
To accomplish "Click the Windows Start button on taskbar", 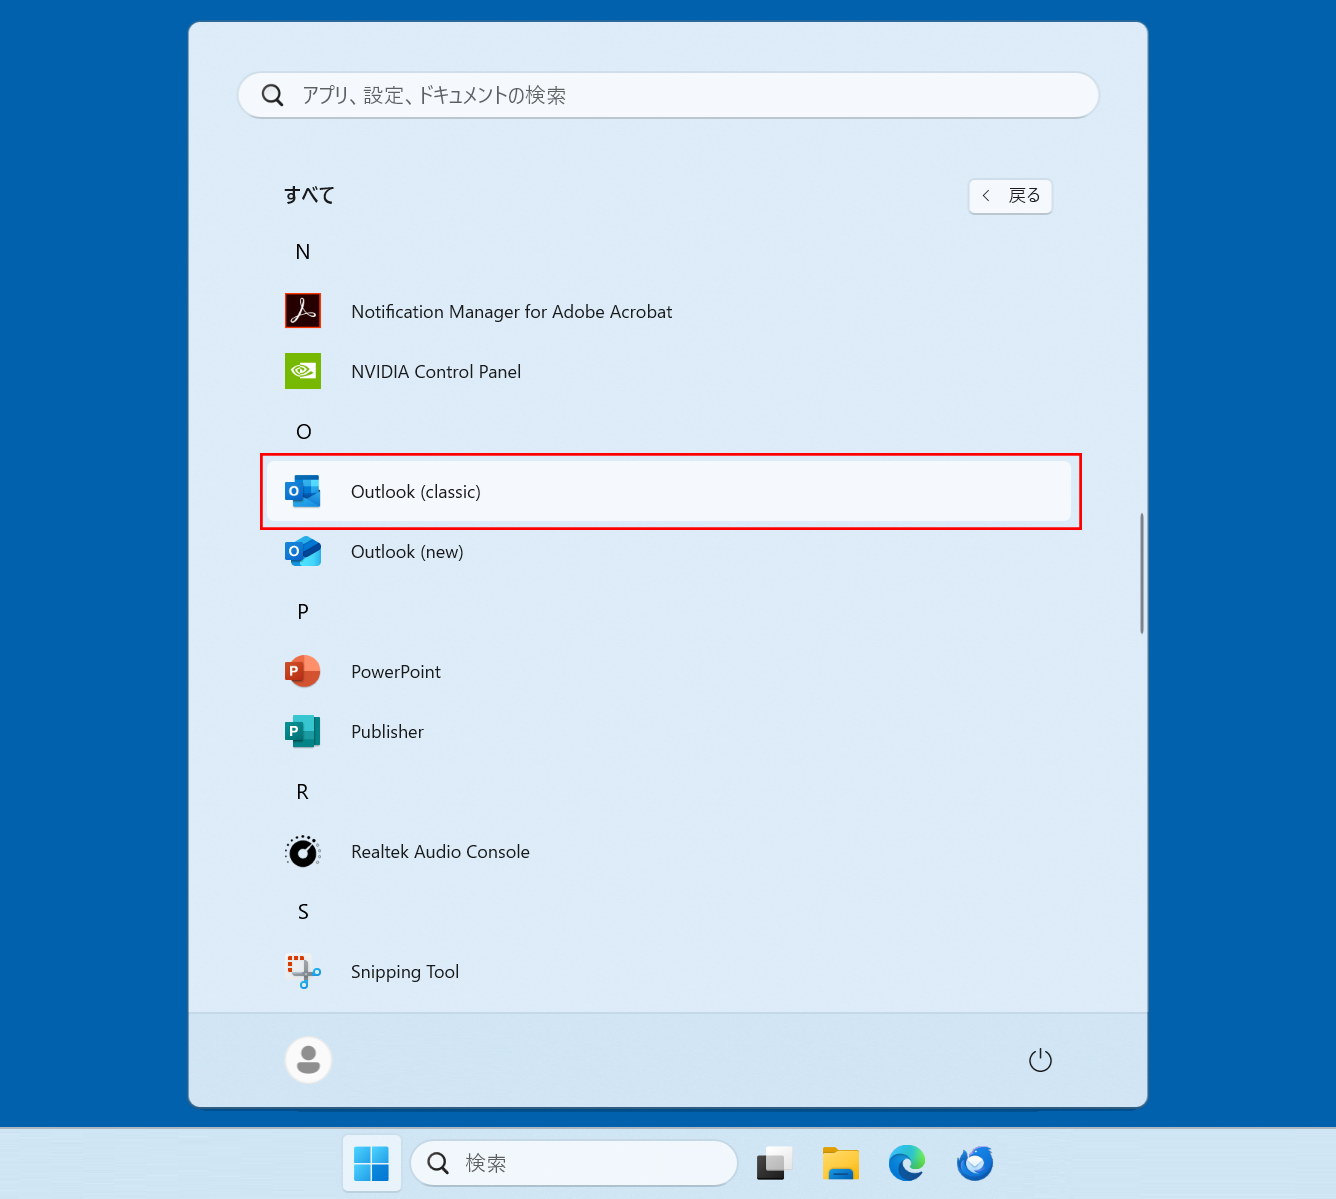I will 372,1163.
